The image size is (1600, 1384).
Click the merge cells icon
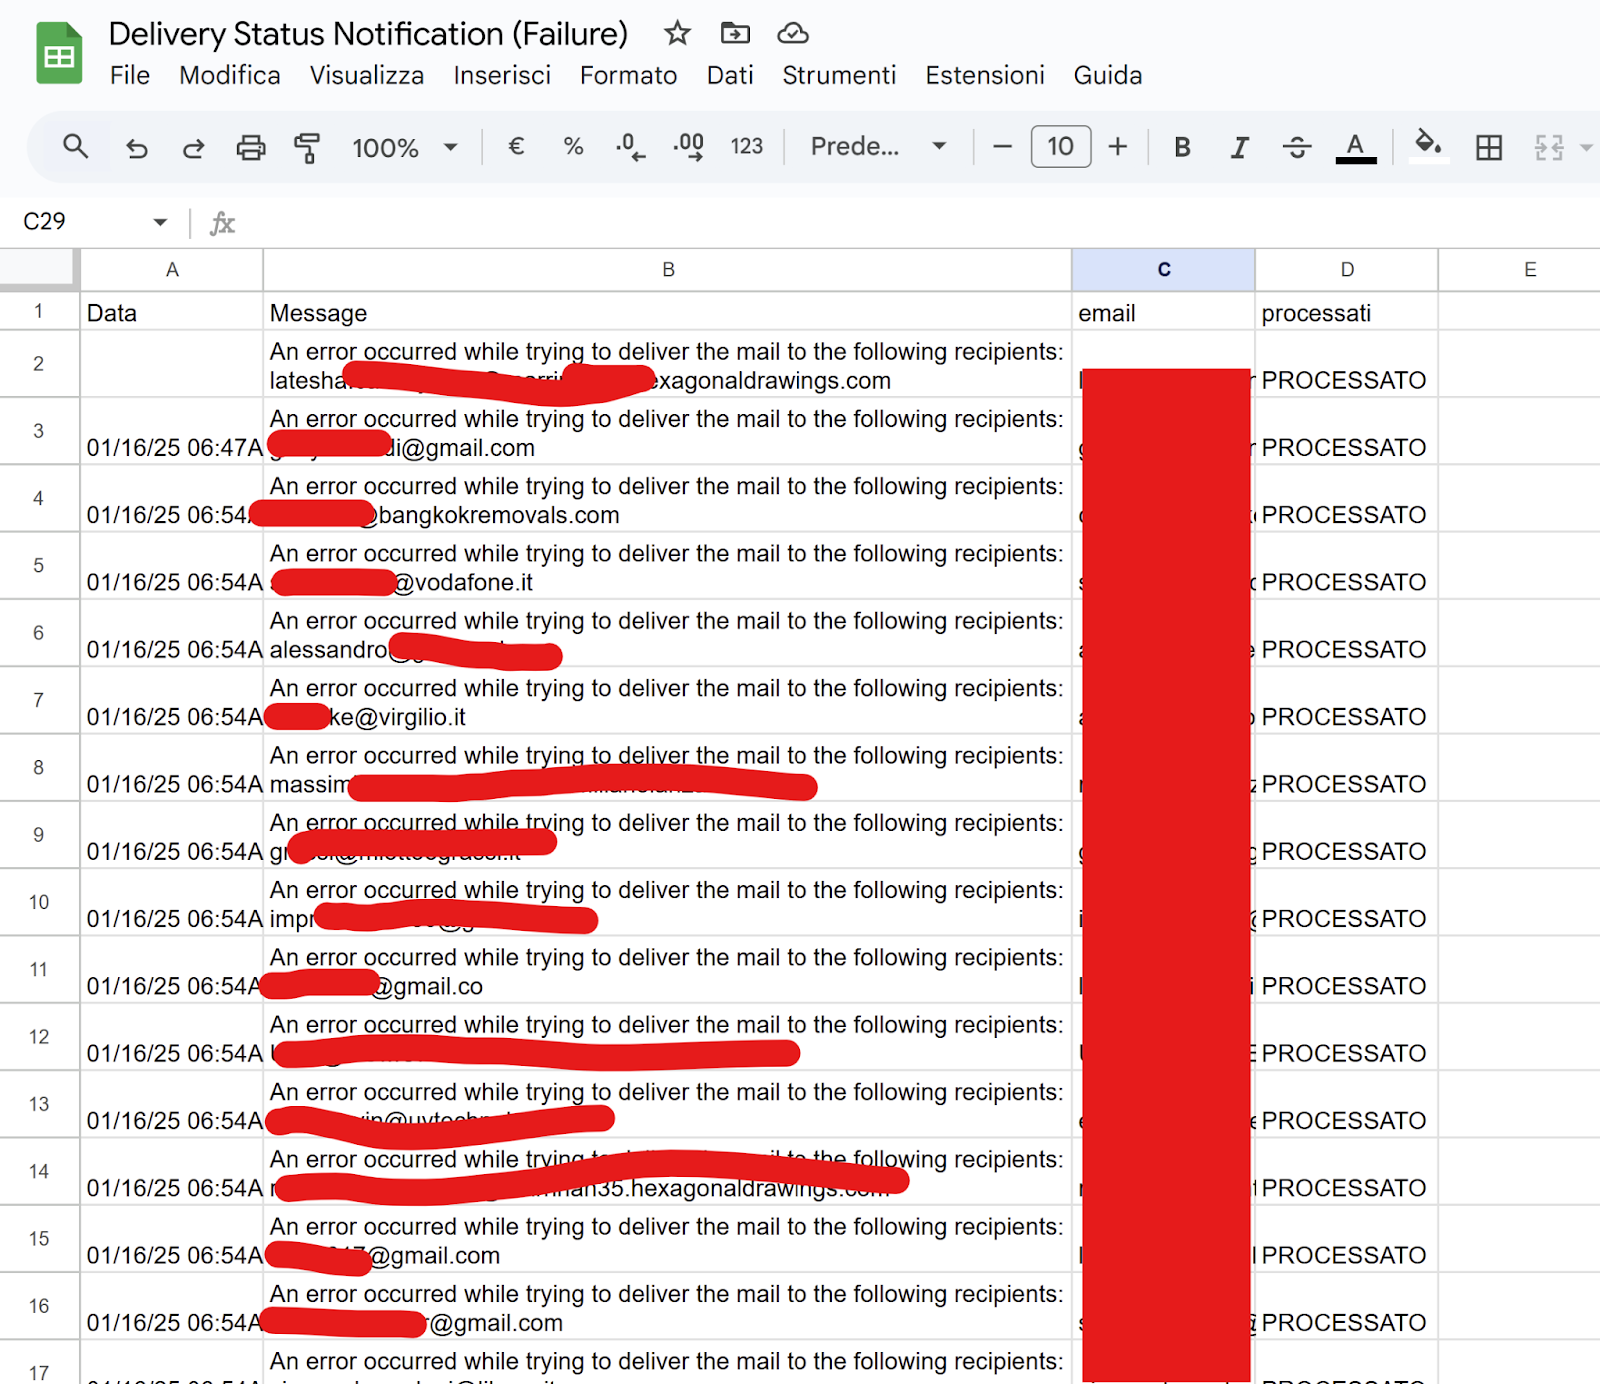coord(1548,148)
